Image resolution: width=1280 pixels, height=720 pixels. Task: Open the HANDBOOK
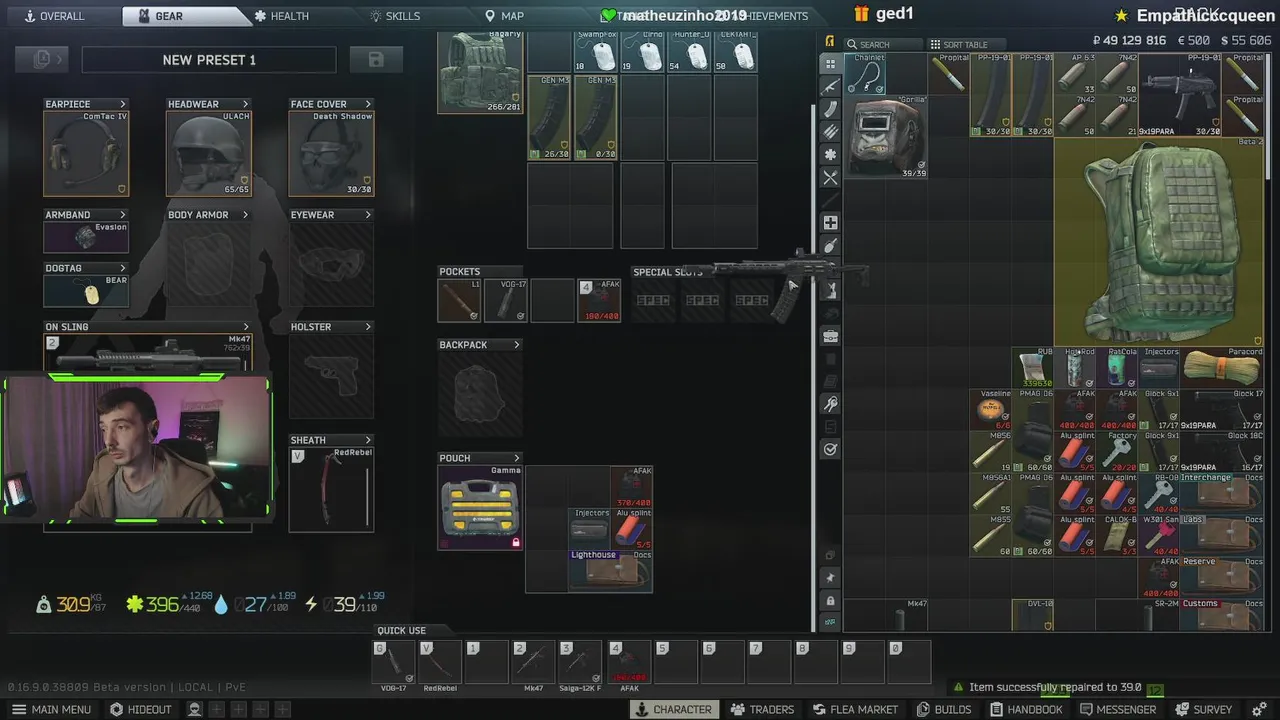coord(1025,709)
